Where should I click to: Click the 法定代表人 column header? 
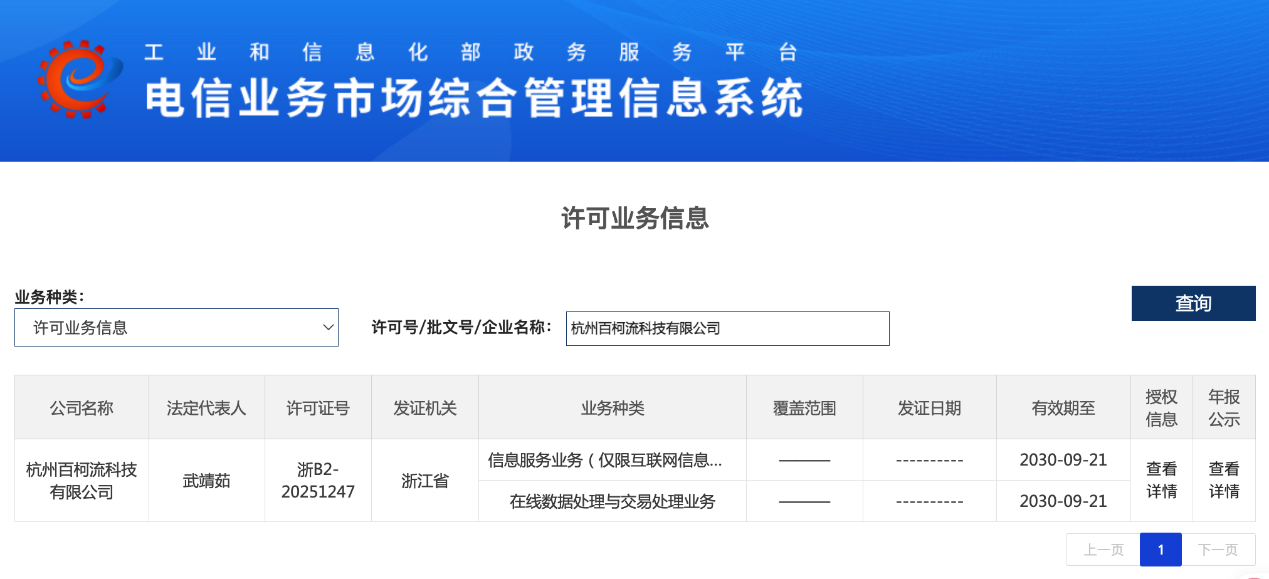[206, 408]
